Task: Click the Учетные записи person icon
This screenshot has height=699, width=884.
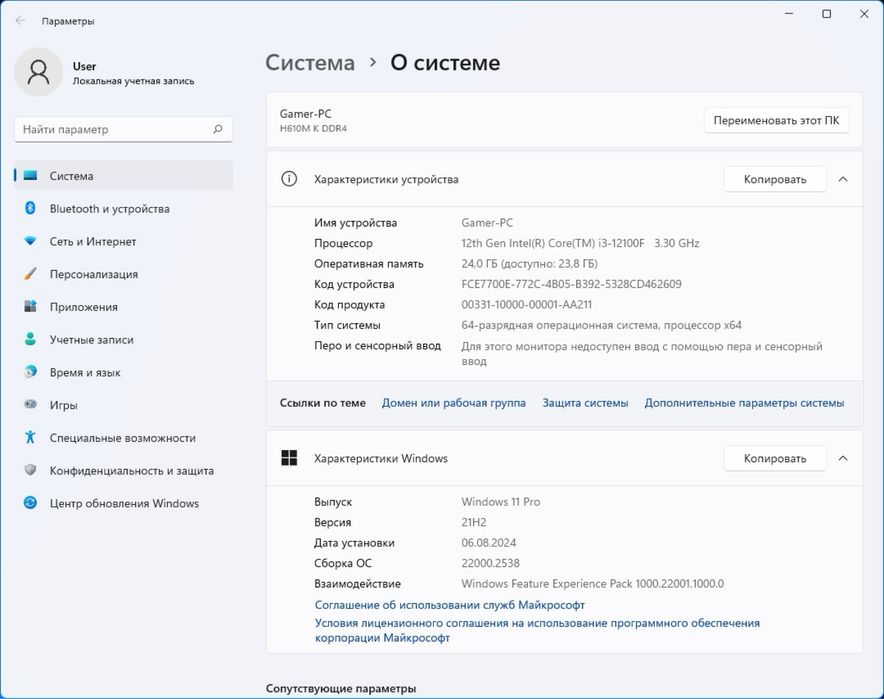Action: click(x=30, y=339)
